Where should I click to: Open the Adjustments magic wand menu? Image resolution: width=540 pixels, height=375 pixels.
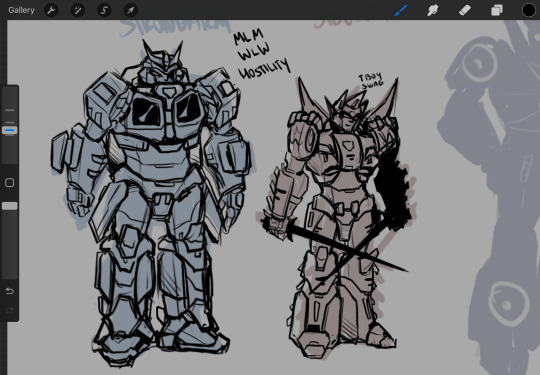coord(78,10)
